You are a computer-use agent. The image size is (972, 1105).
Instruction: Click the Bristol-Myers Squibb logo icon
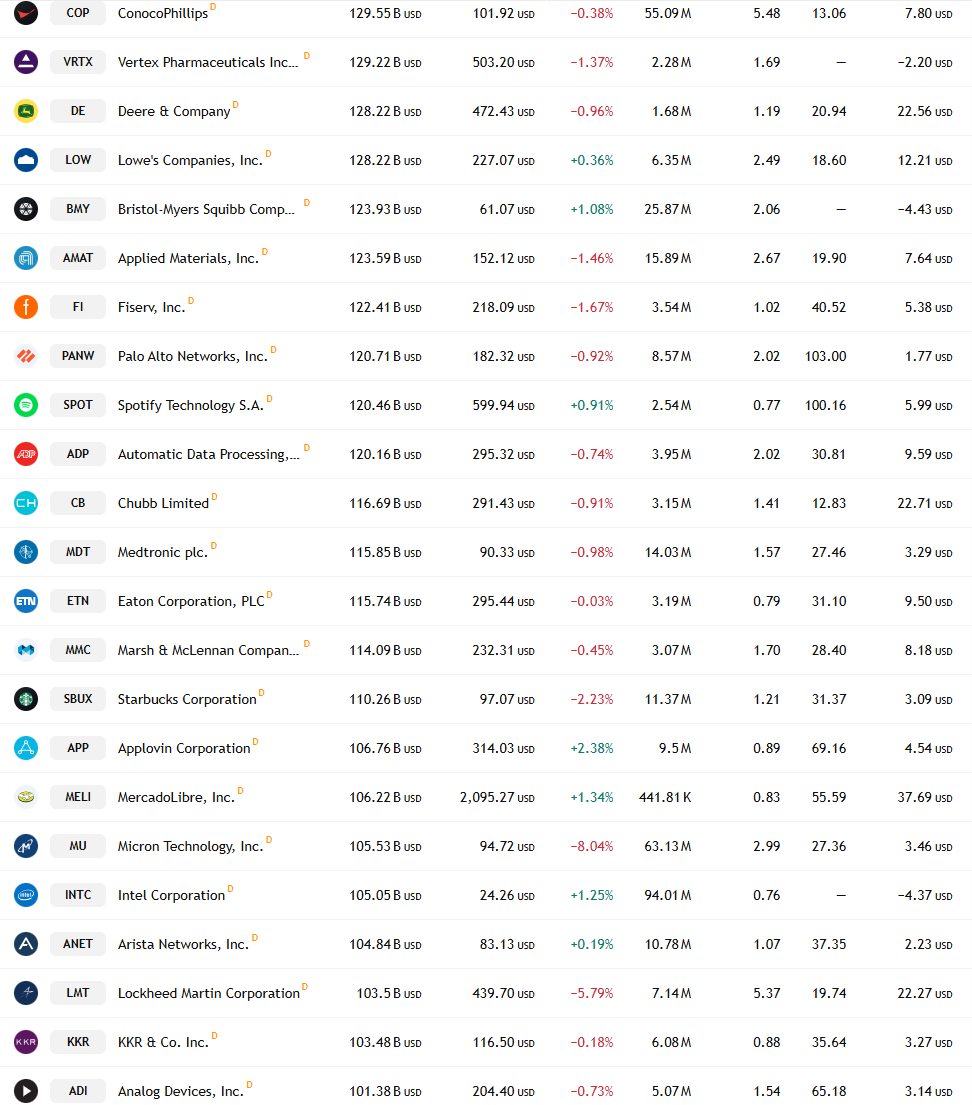click(26, 209)
